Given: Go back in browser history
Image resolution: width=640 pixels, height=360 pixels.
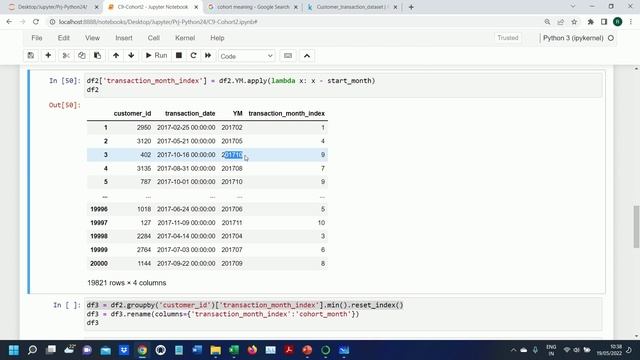Looking at the screenshot, I should (x=9, y=22).
